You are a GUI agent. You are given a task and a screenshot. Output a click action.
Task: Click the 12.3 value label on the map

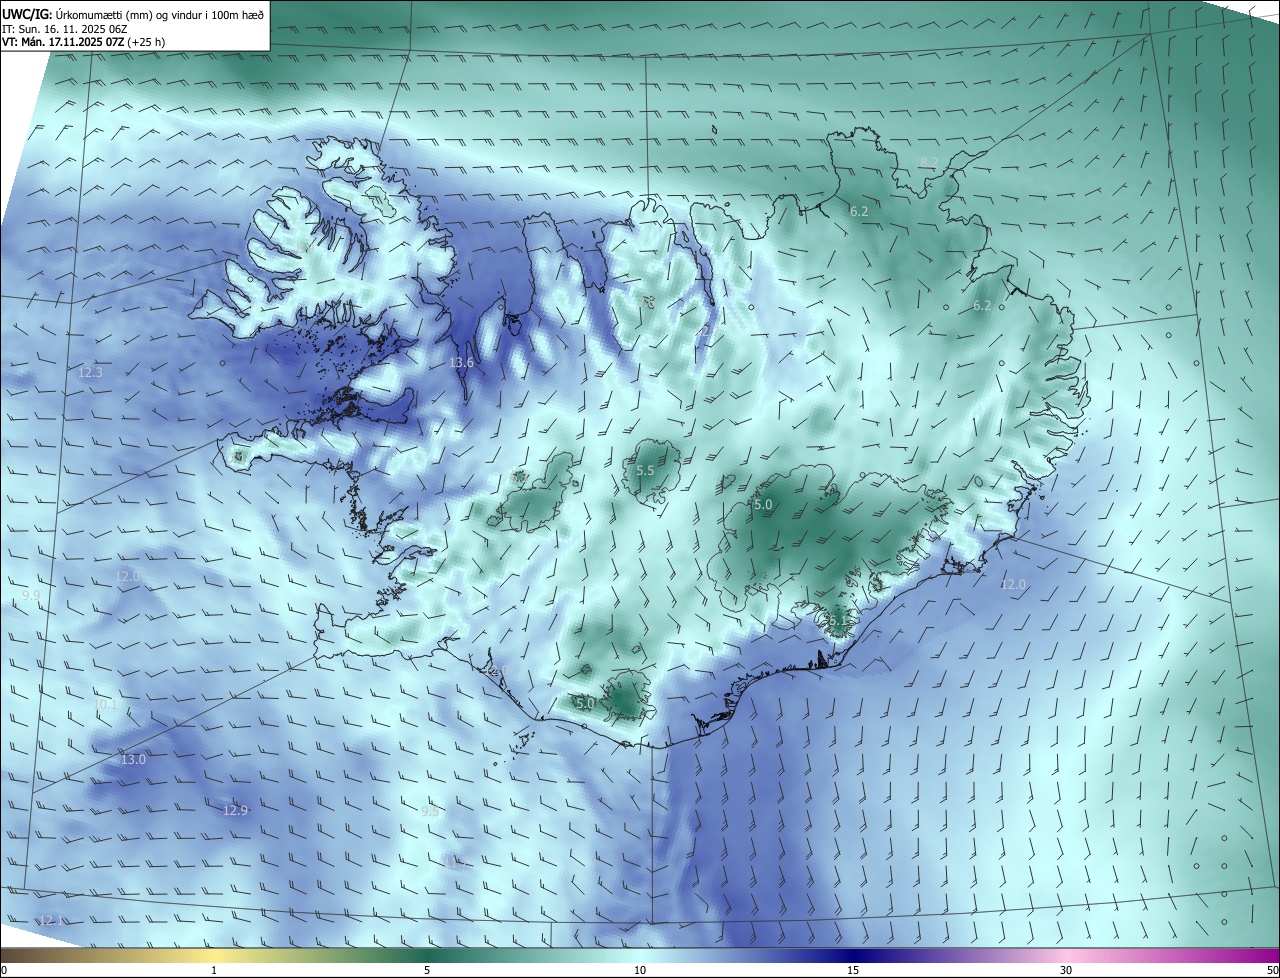click(x=90, y=372)
